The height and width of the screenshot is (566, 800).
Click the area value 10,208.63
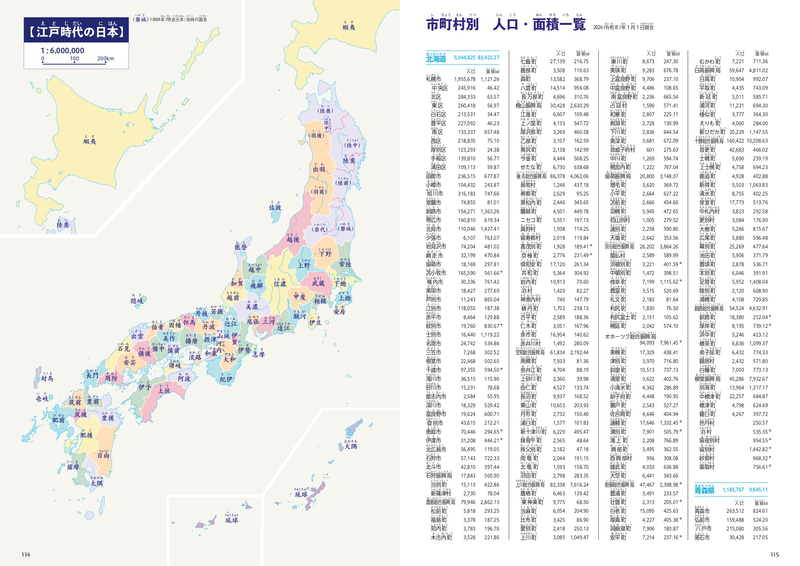[757, 141]
